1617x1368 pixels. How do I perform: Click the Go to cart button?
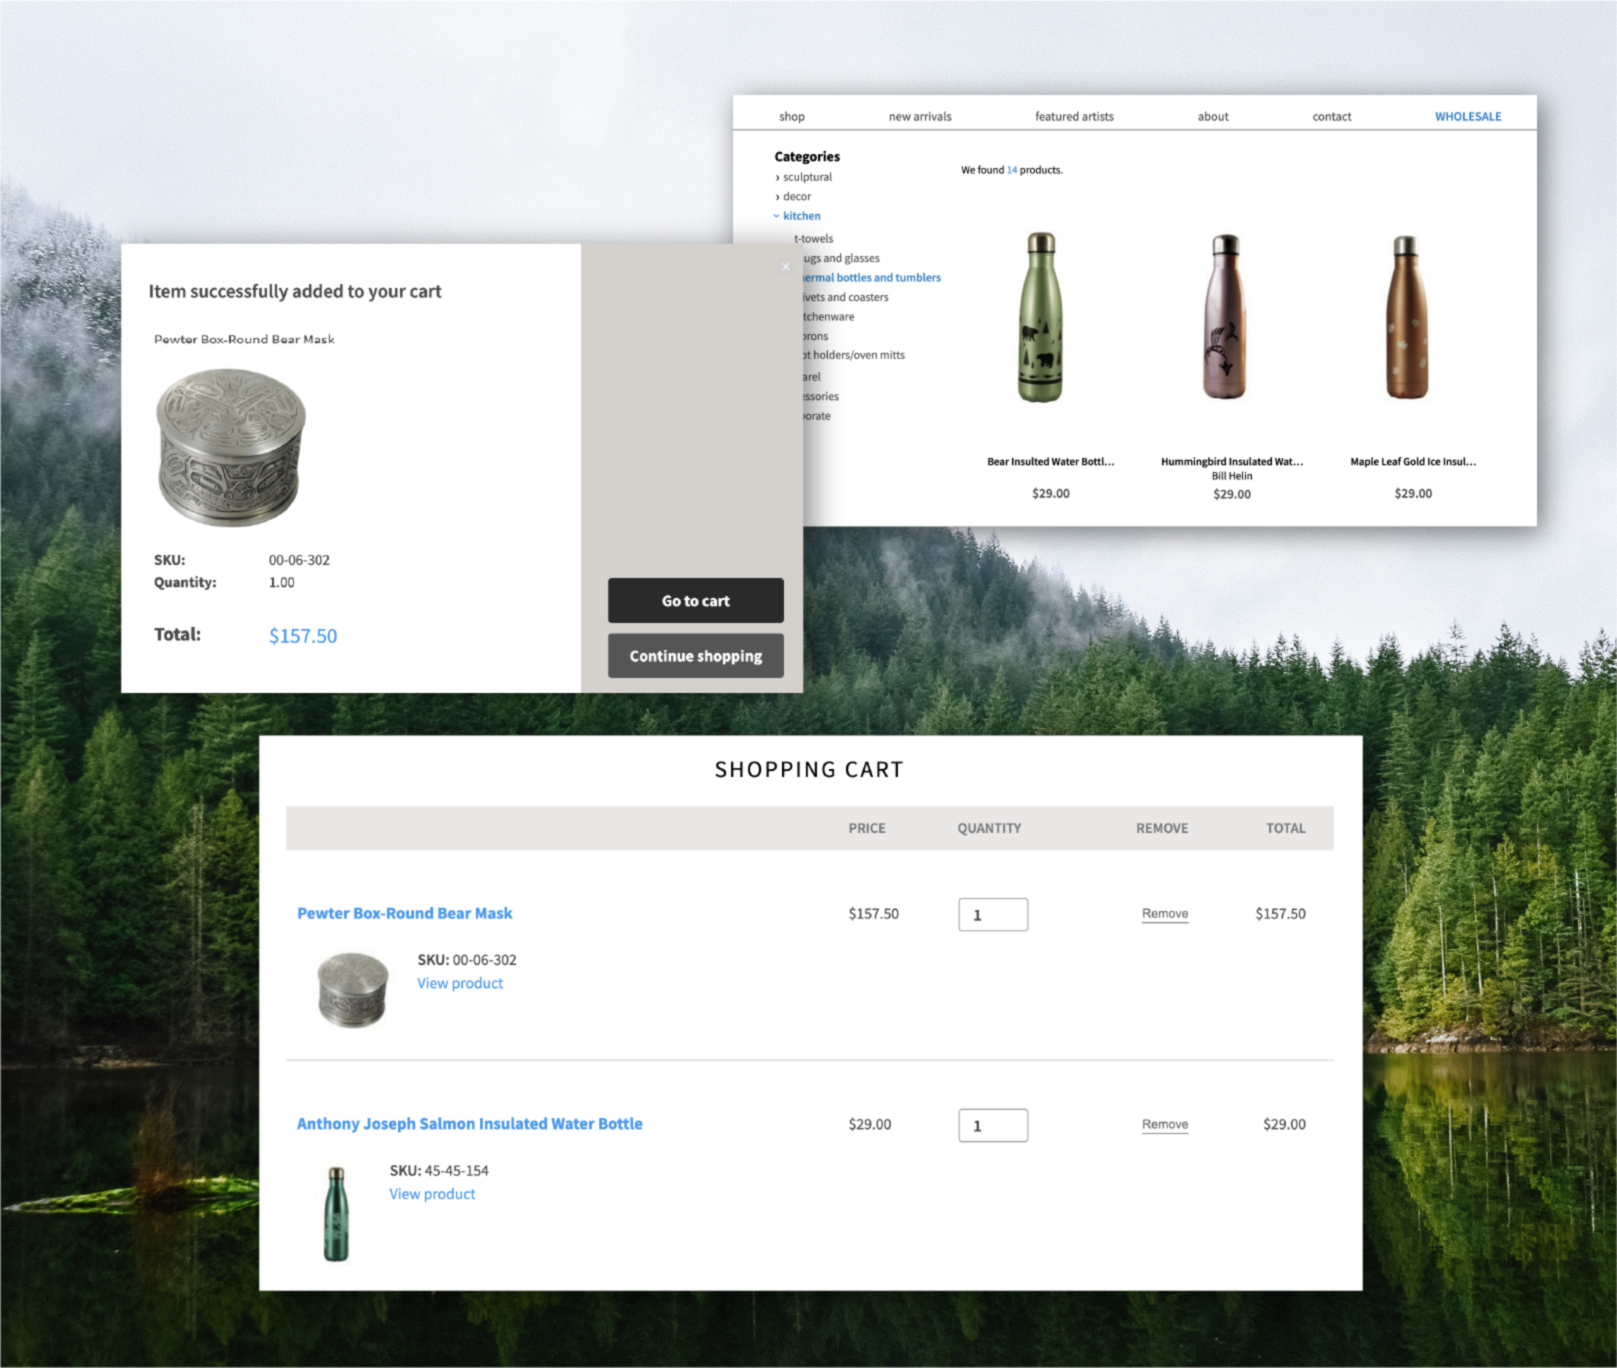tap(695, 600)
